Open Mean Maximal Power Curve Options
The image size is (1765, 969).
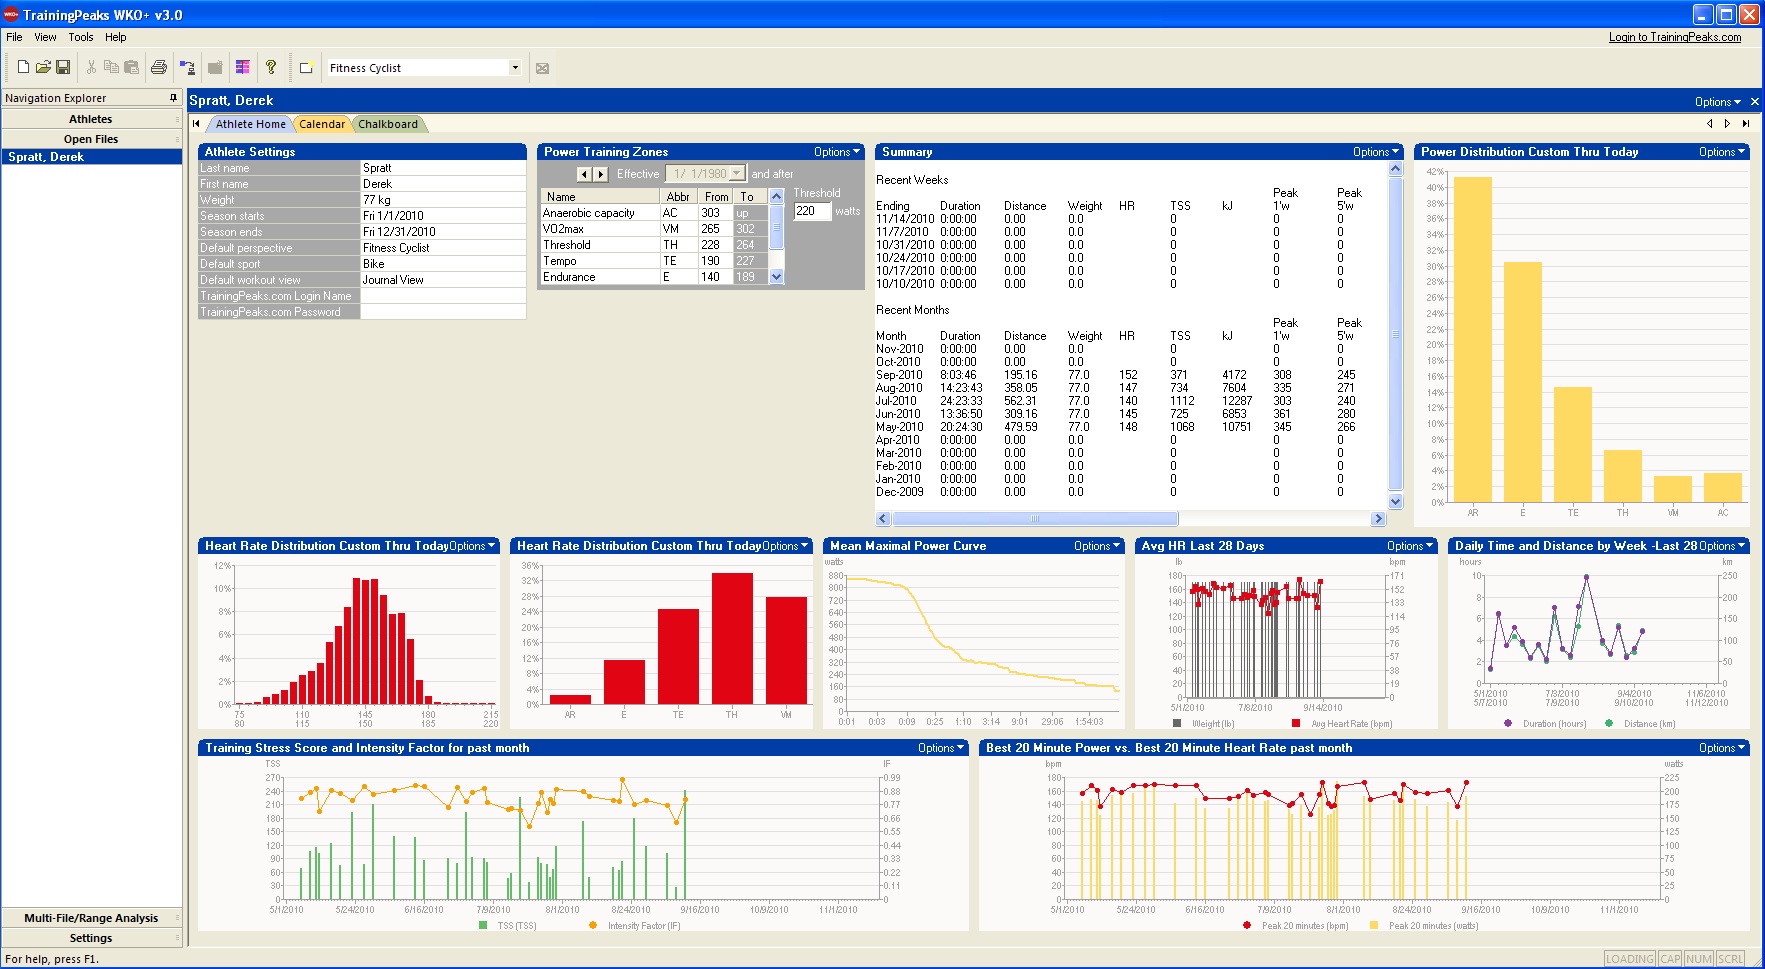(x=1097, y=546)
